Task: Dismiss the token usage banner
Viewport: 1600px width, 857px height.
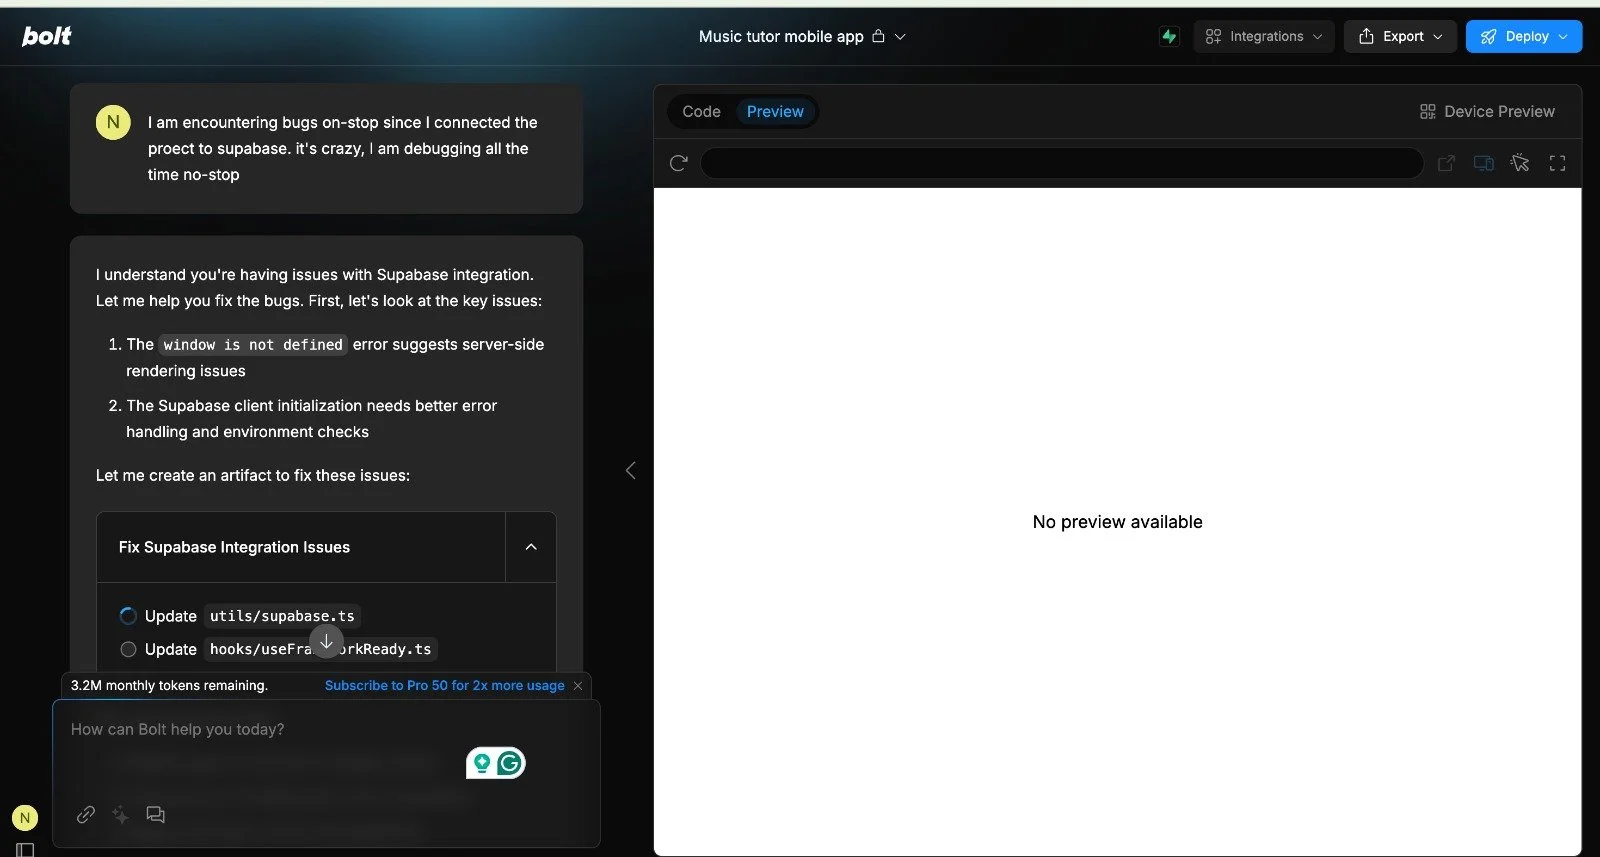Action: (578, 686)
